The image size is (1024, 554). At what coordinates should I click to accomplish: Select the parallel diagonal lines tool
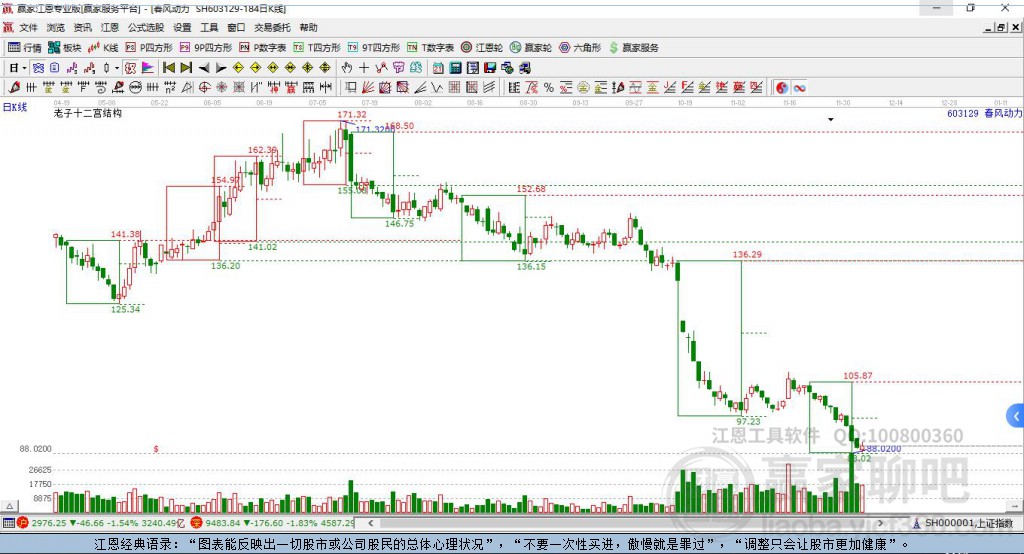[x=489, y=87]
